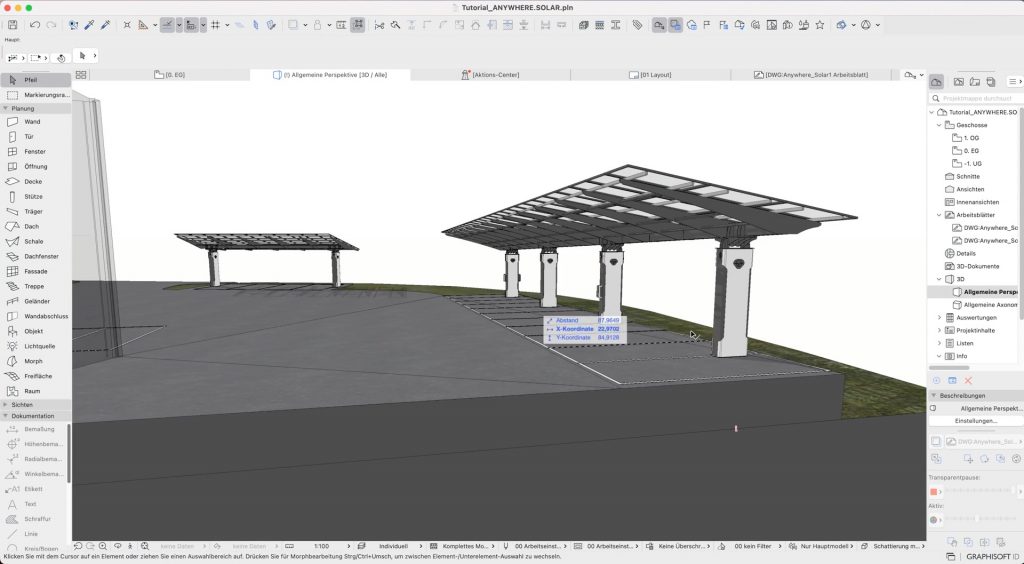The width and height of the screenshot is (1024, 564).
Task: Click the Save icon in toolbar
Action: click(13, 24)
